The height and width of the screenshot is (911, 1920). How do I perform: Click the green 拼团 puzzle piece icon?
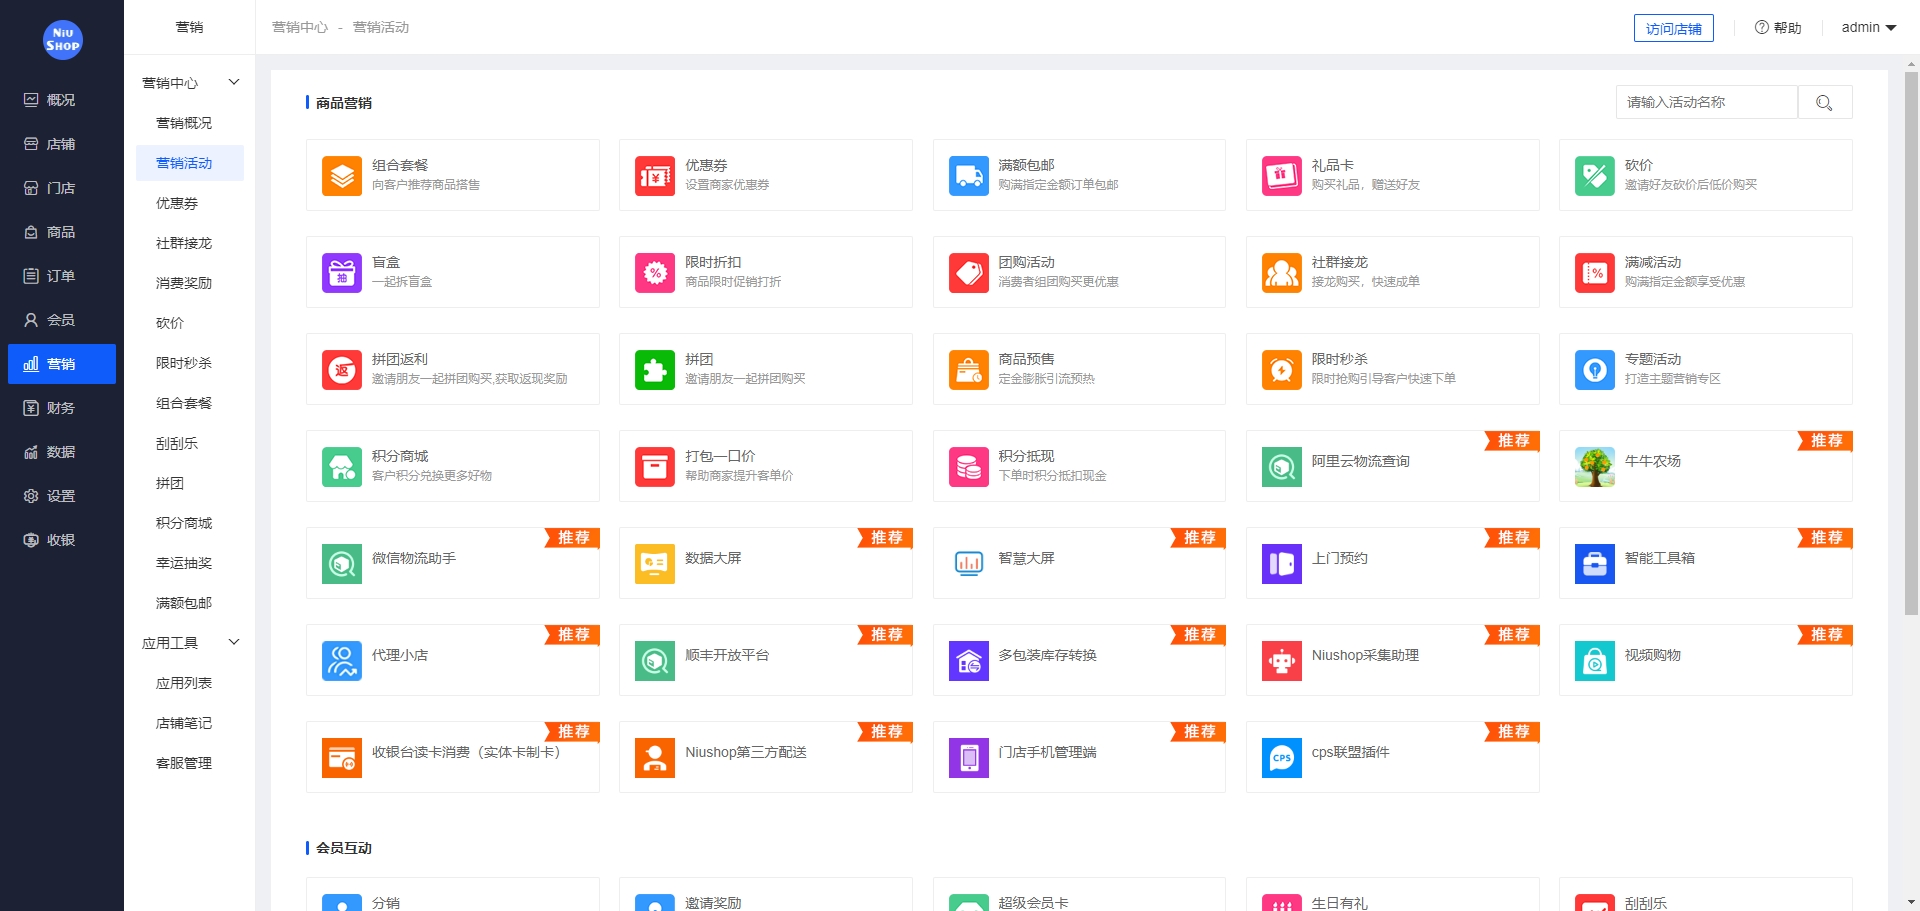click(x=655, y=370)
